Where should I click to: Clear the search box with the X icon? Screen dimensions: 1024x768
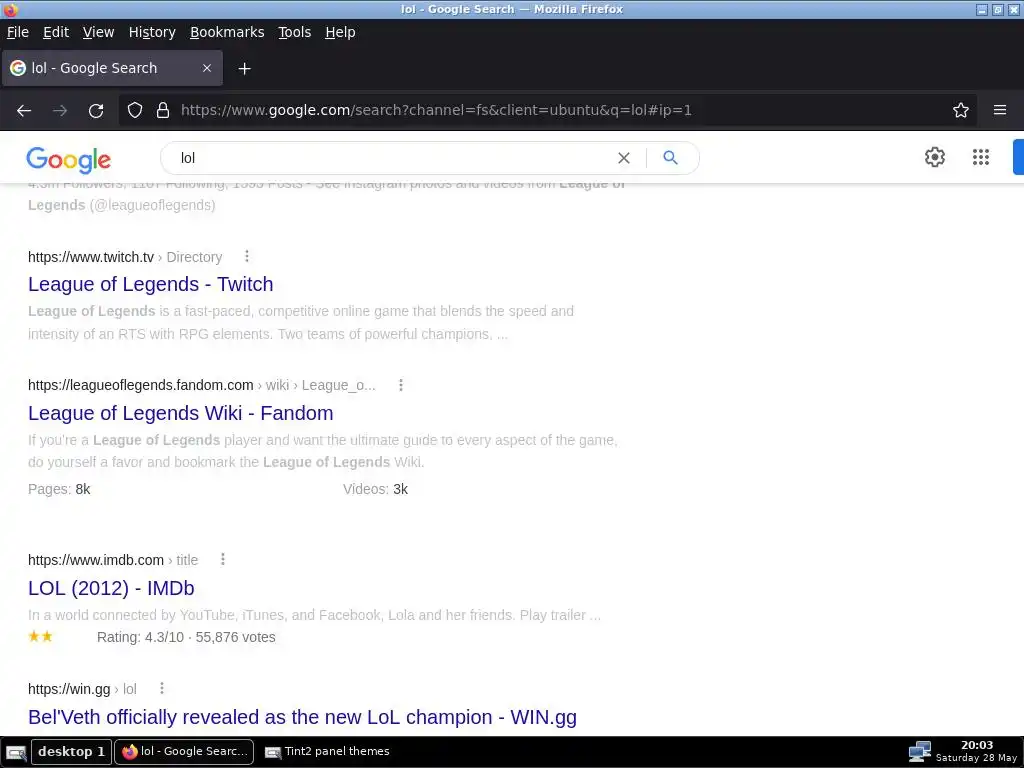pyautogui.click(x=624, y=158)
